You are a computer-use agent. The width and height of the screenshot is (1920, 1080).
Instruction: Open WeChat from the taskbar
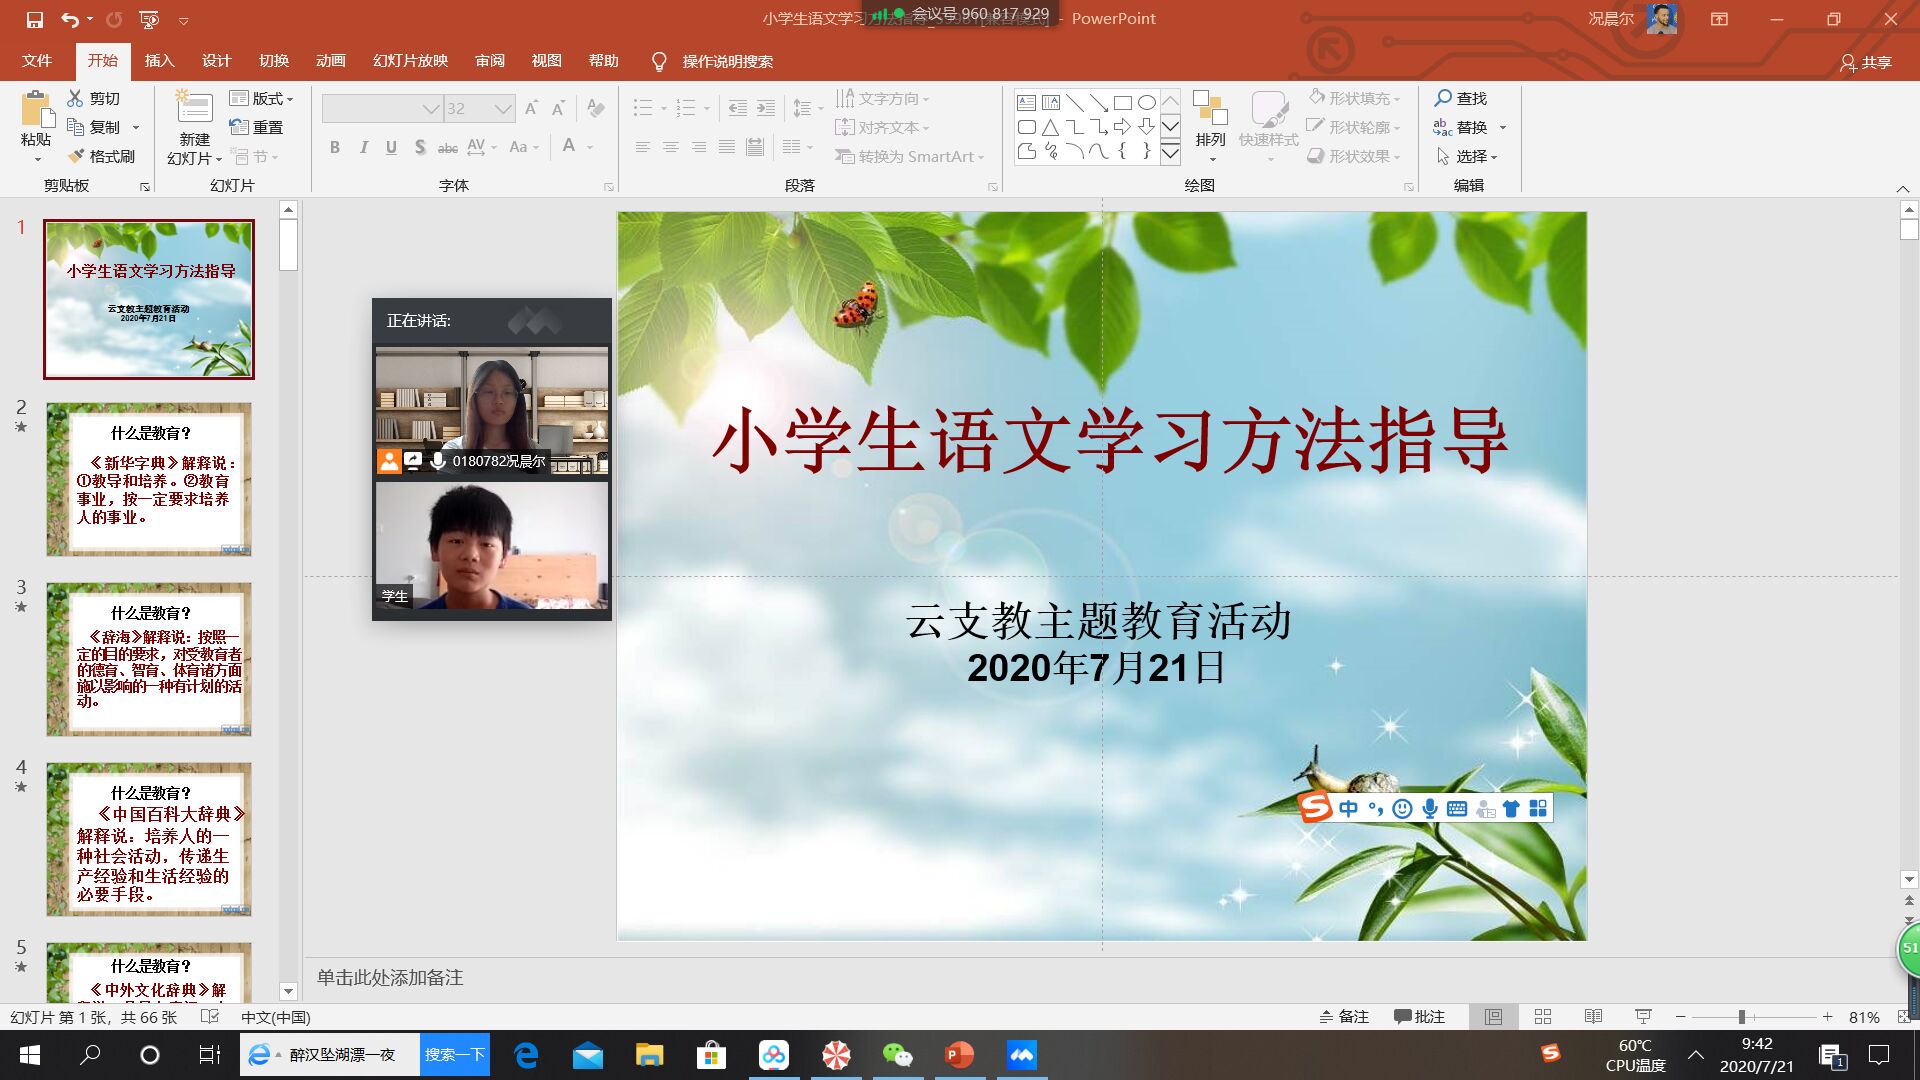coord(897,1054)
